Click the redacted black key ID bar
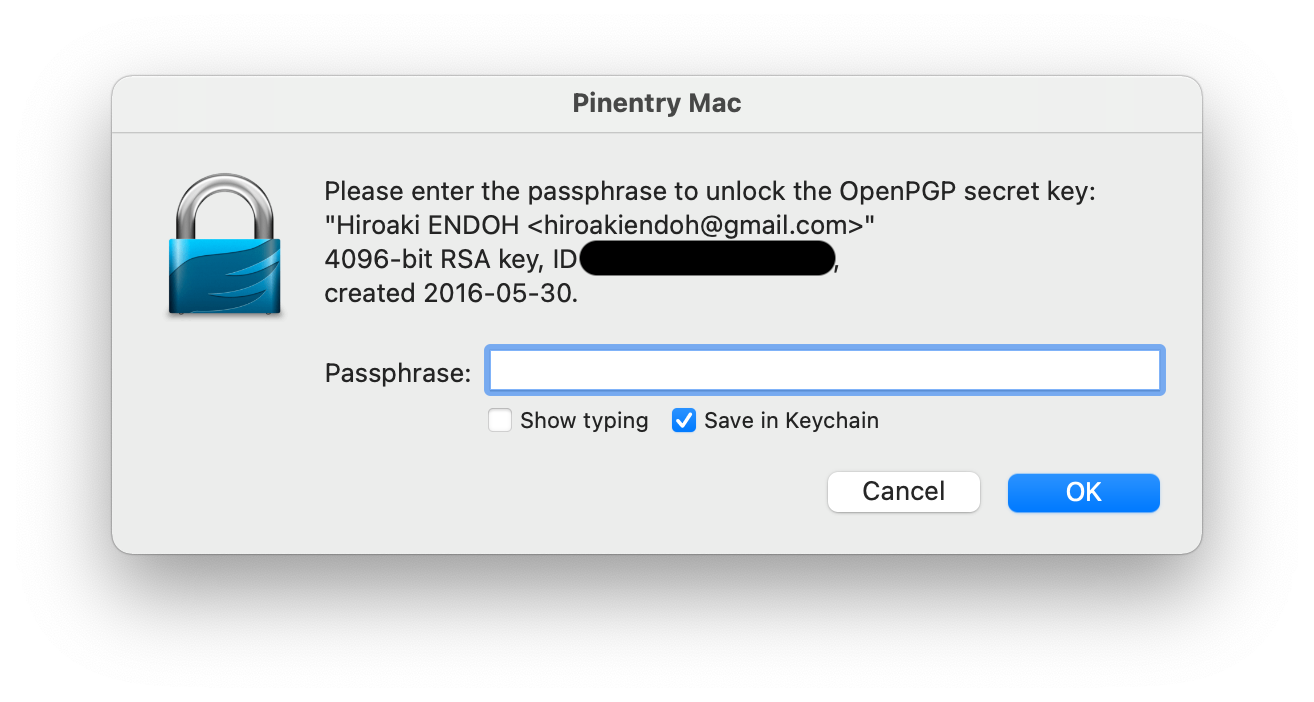This screenshot has height=702, width=1314. [x=706, y=259]
